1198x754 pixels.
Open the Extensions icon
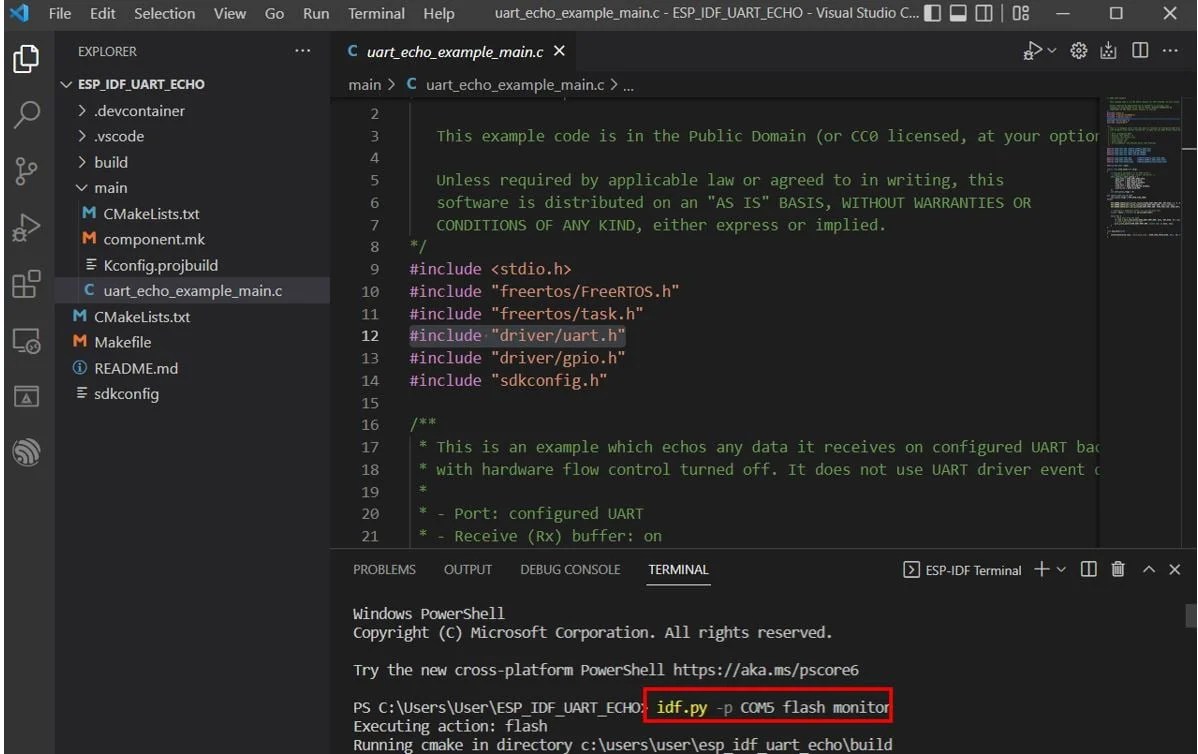pos(26,283)
